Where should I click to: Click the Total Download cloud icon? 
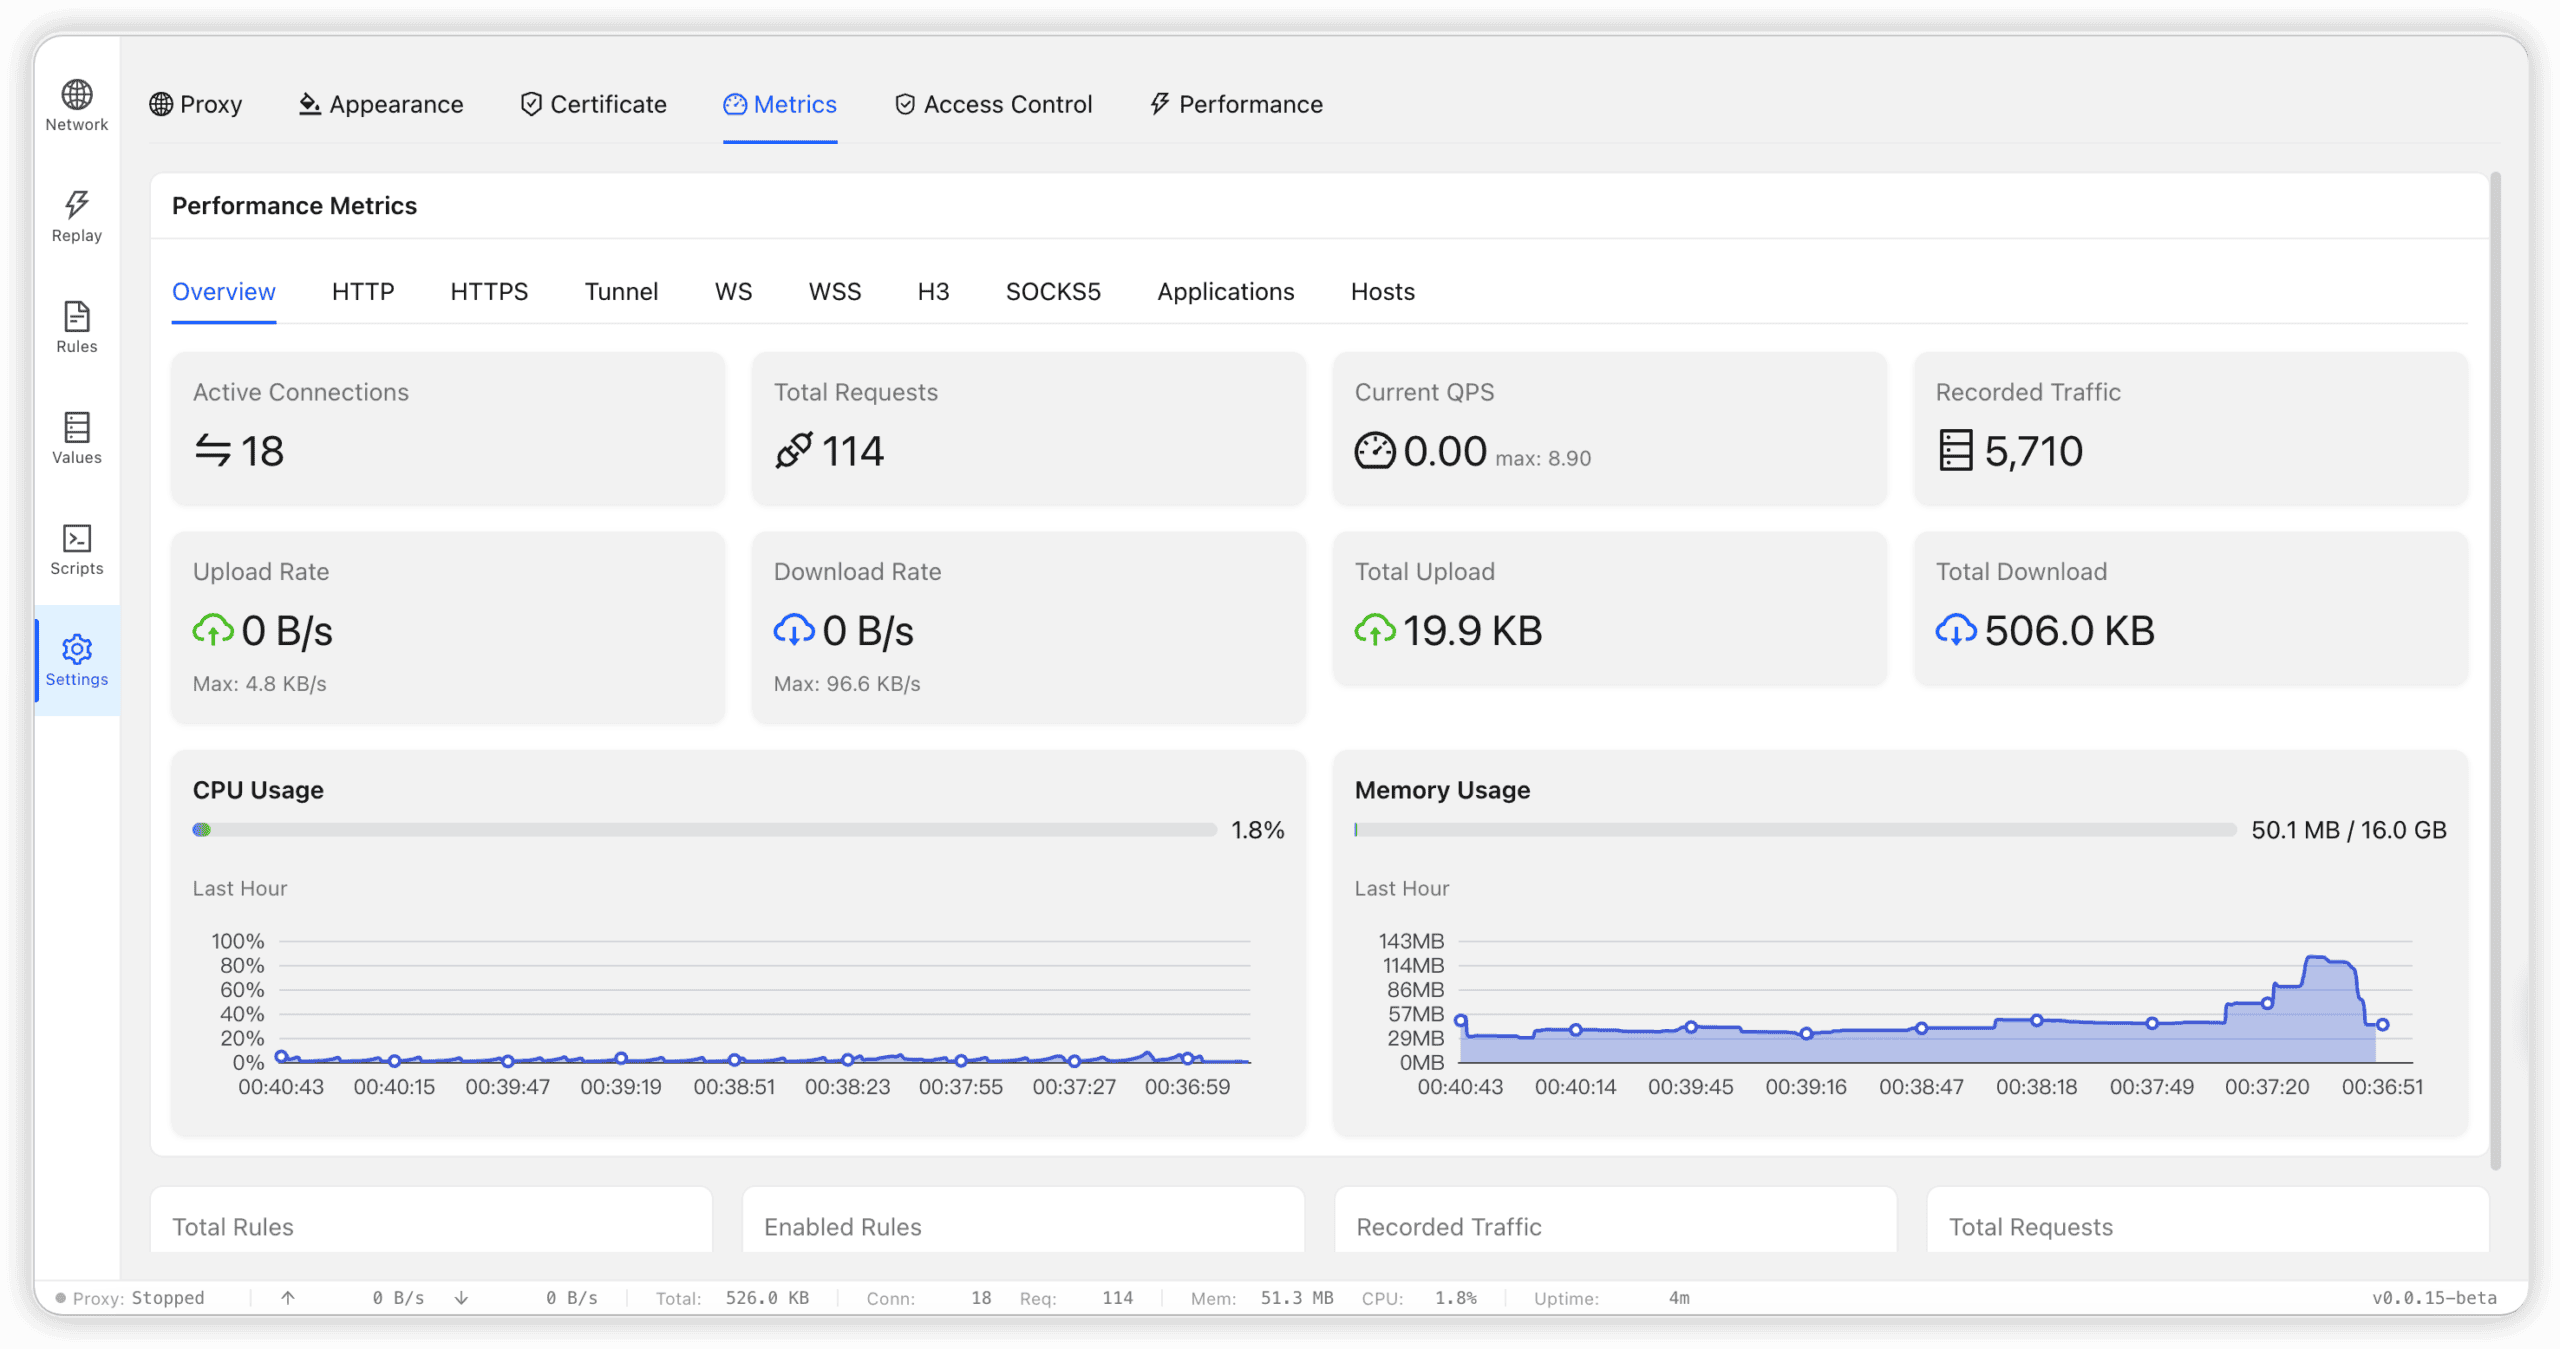pos(1955,630)
